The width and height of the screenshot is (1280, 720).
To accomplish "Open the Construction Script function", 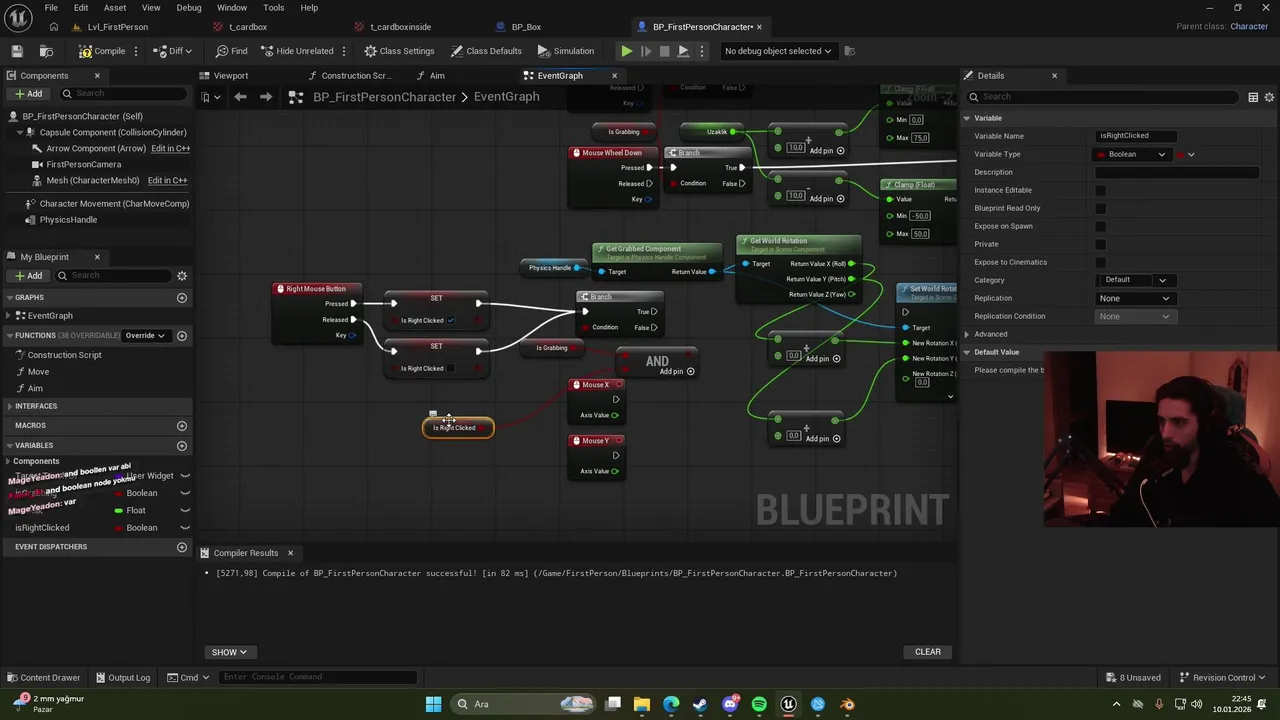I will tap(64, 355).
